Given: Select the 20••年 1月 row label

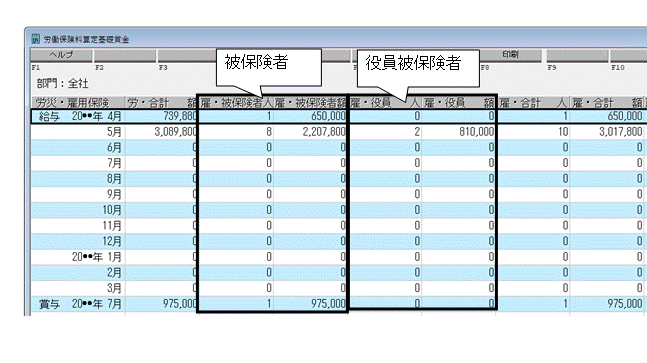Looking at the screenshot, I should 97,257.
